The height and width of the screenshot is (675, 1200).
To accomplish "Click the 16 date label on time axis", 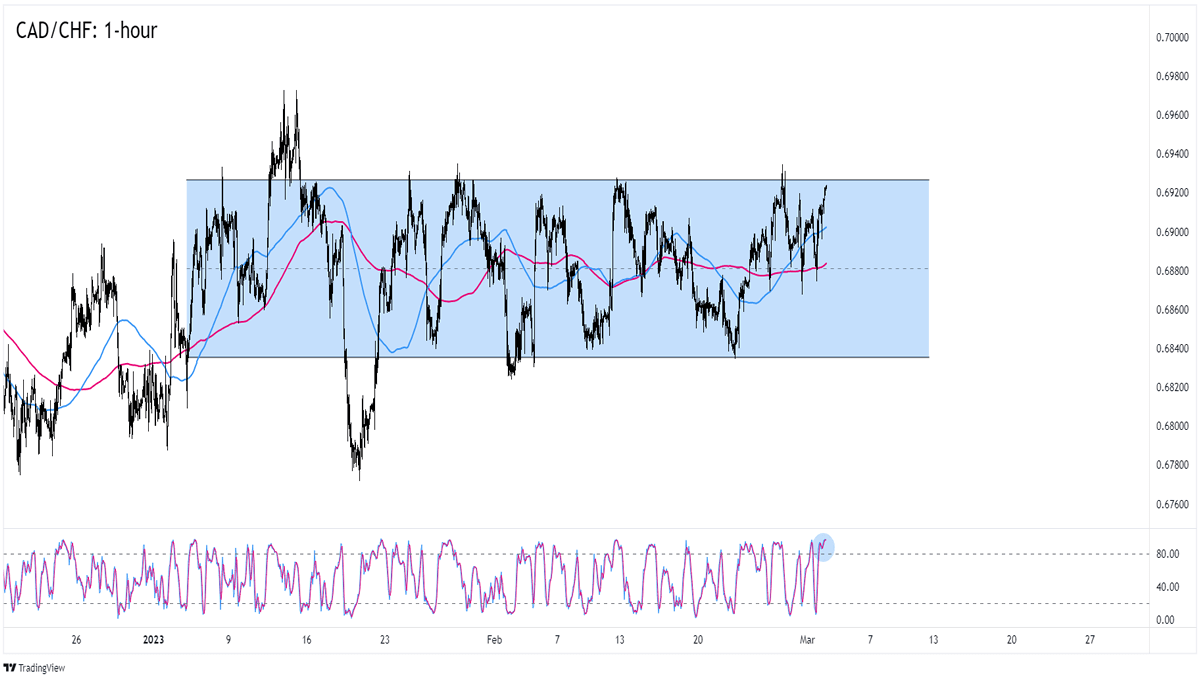I will point(307,640).
